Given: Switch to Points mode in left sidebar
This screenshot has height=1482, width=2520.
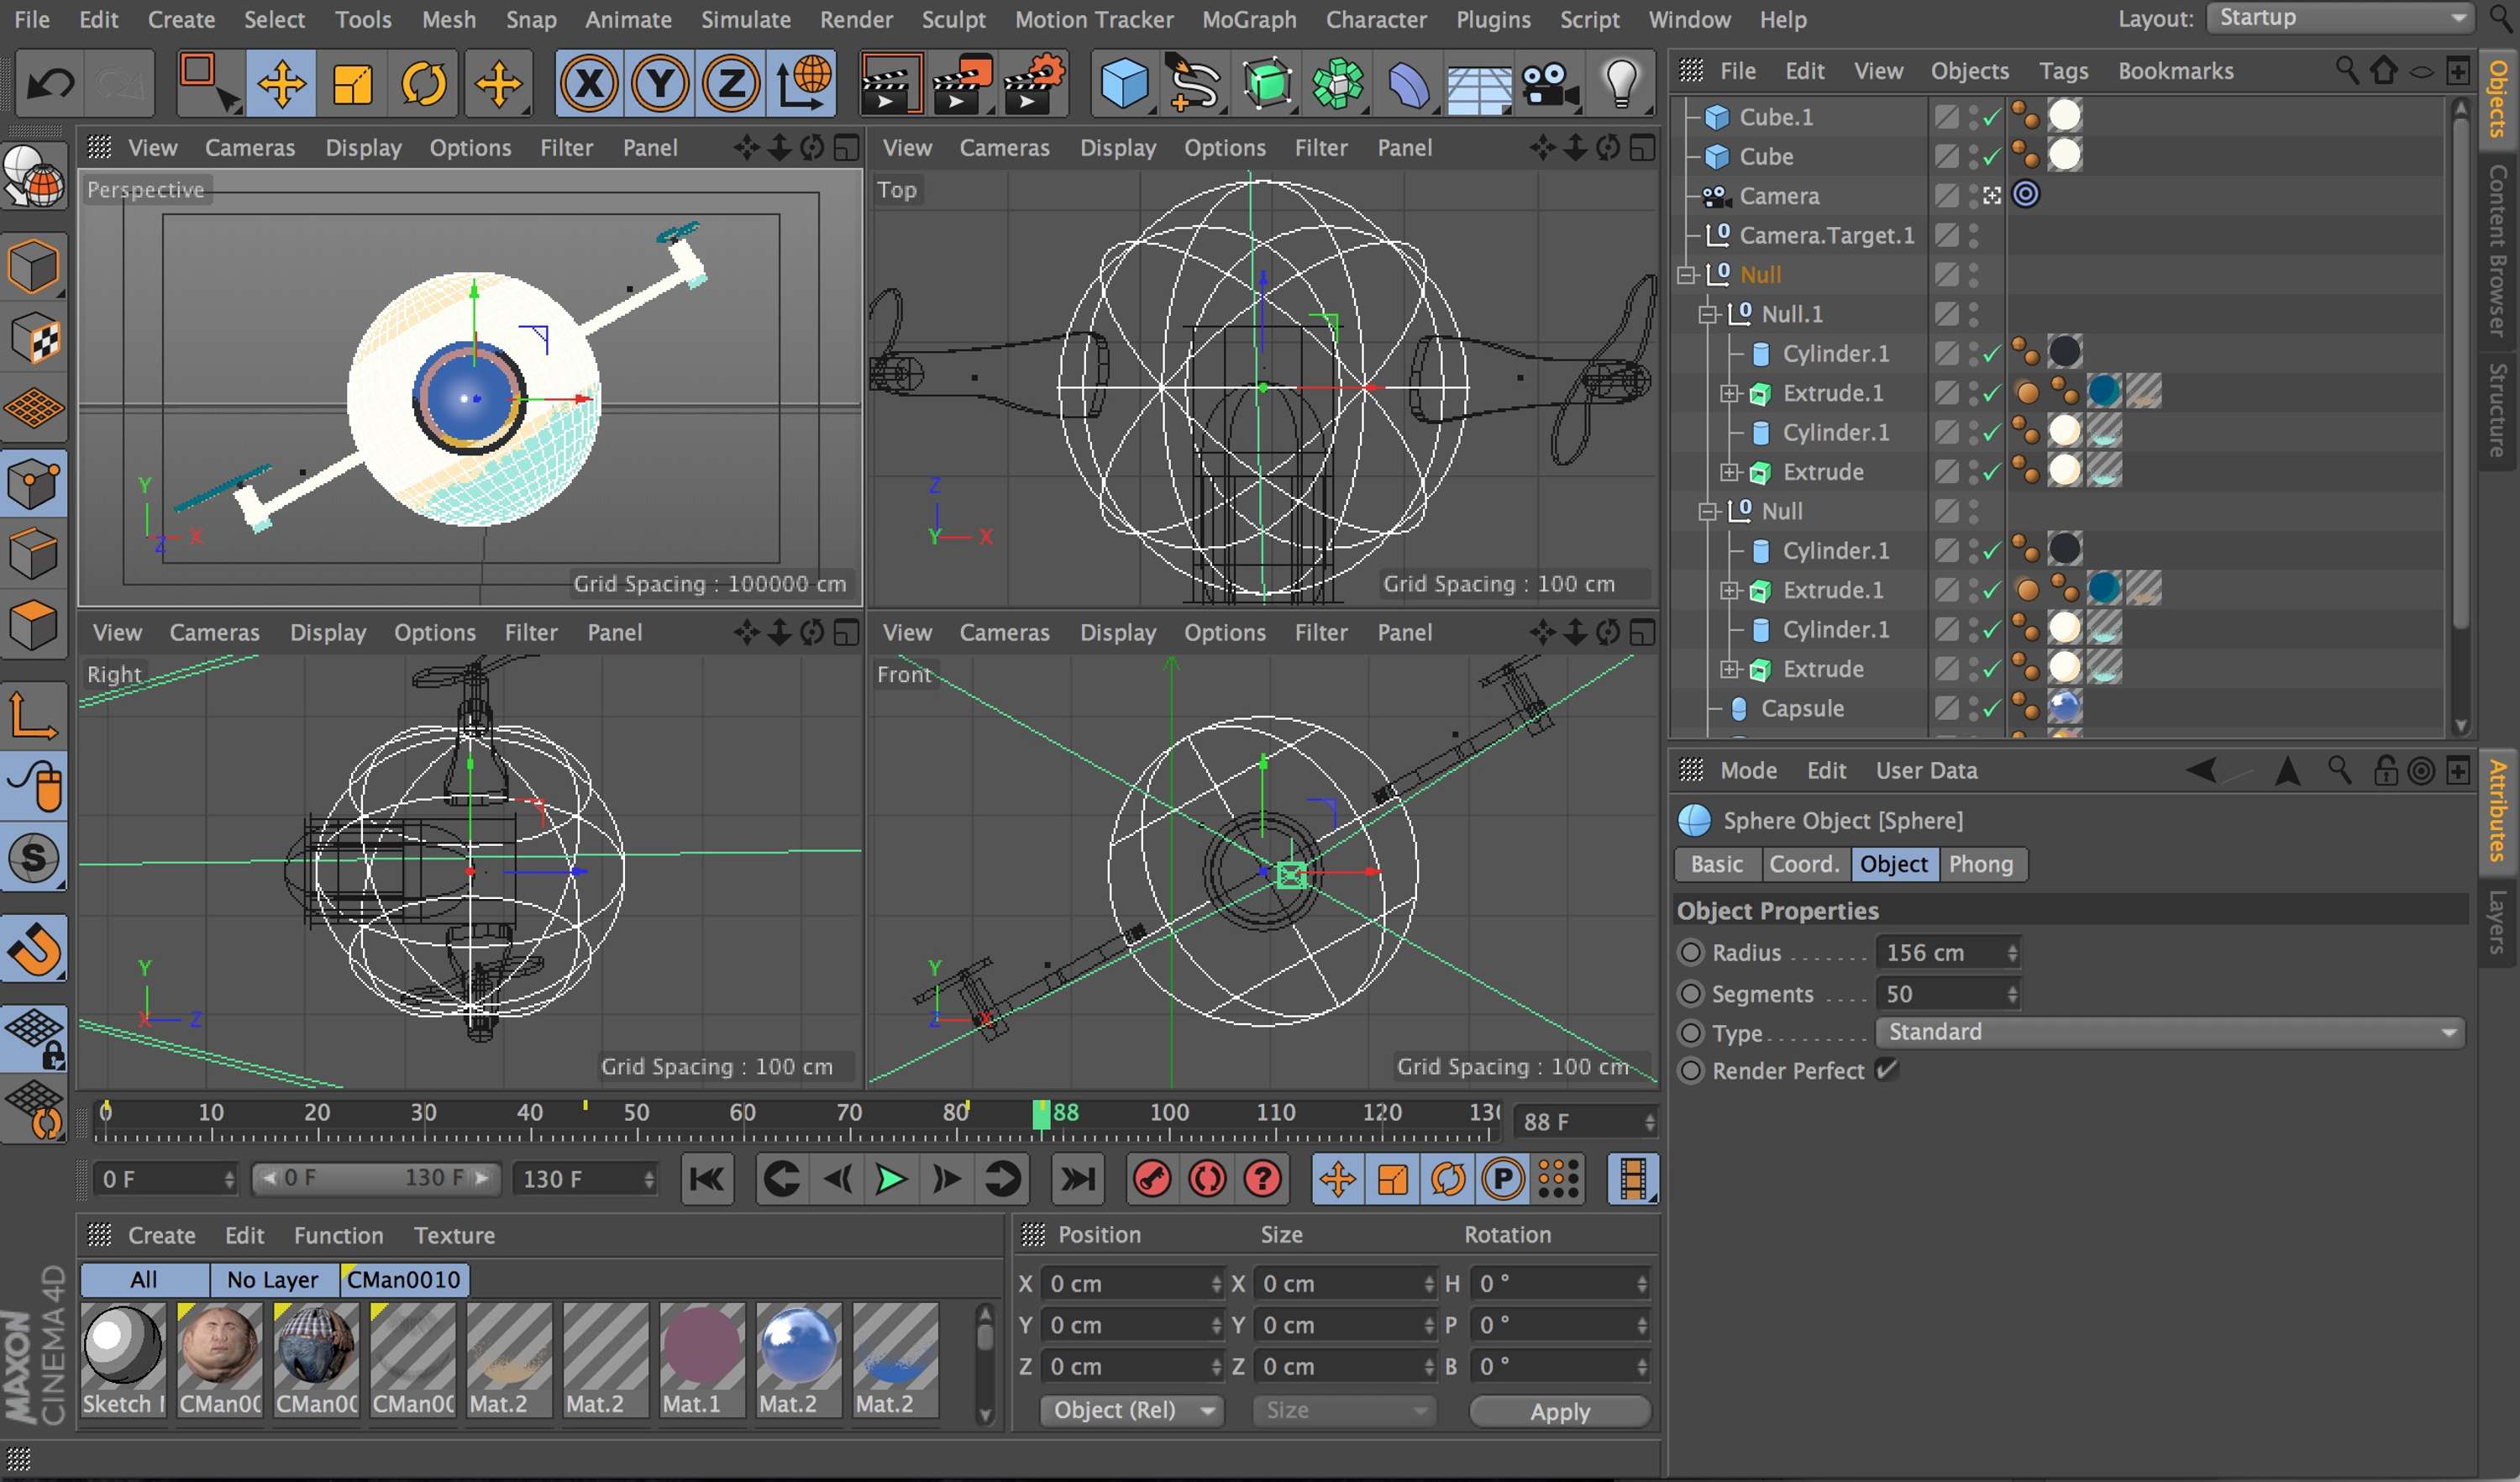Looking at the screenshot, I should point(34,484).
